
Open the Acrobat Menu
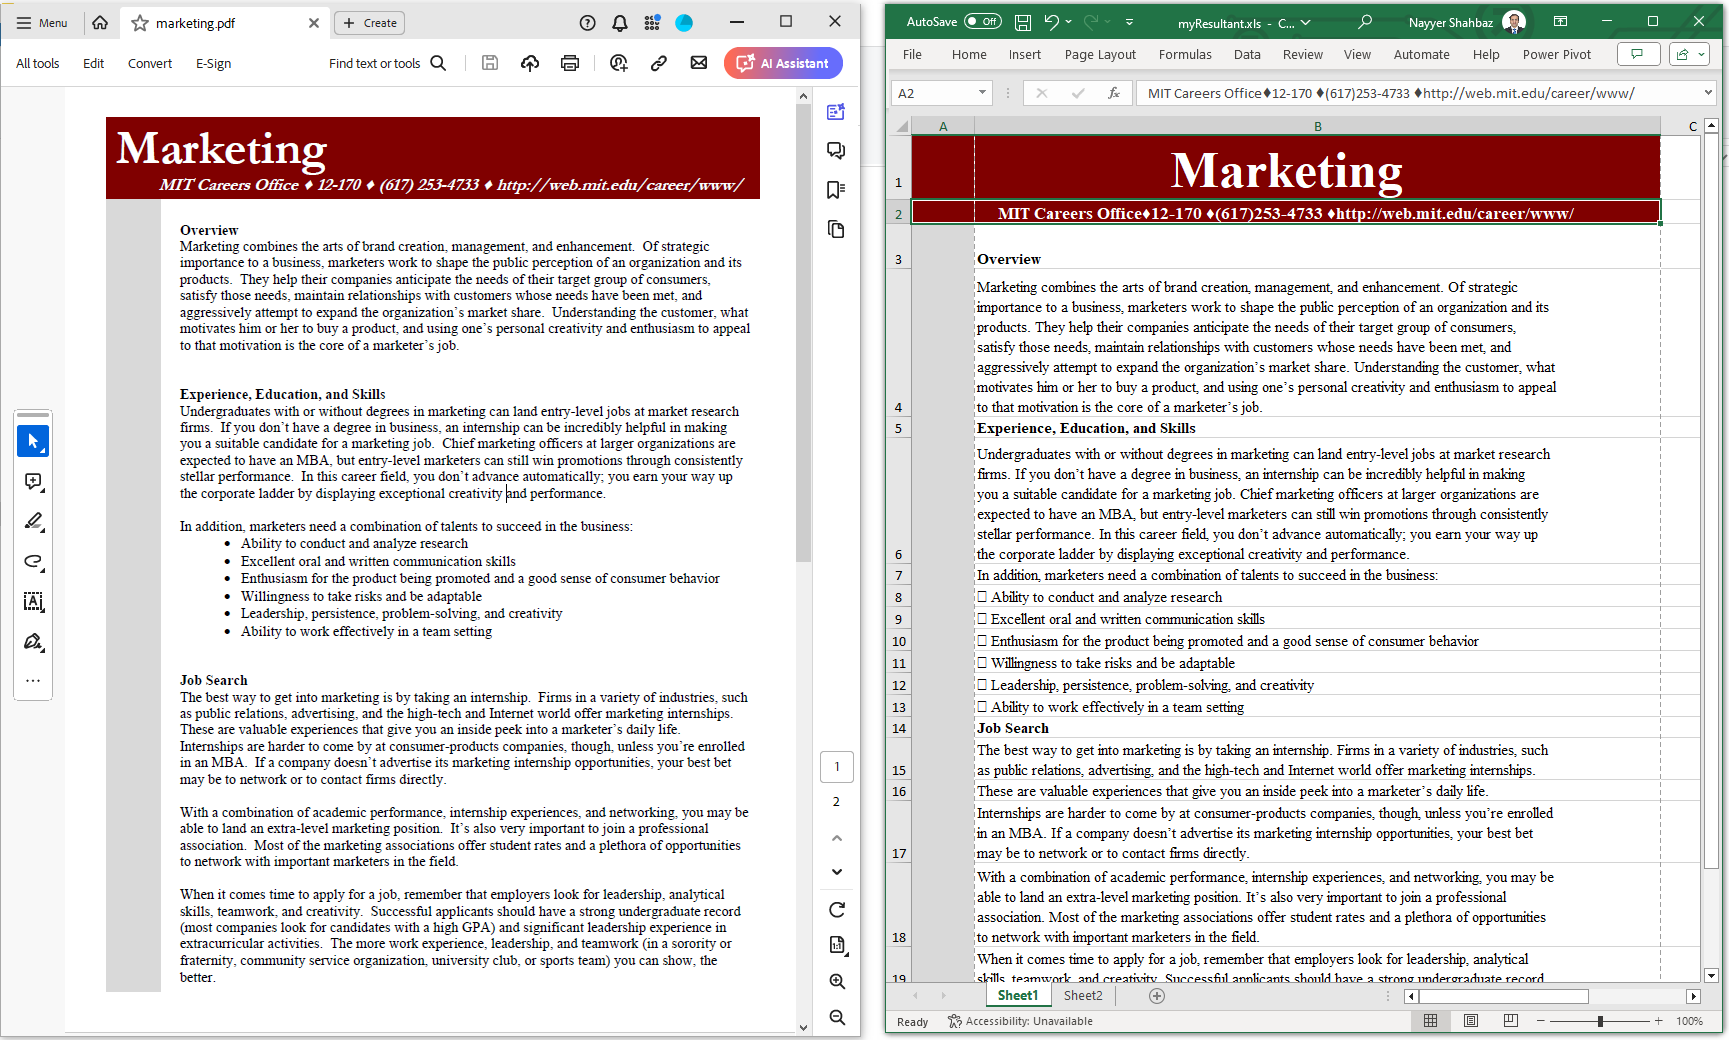pyautogui.click(x=42, y=23)
